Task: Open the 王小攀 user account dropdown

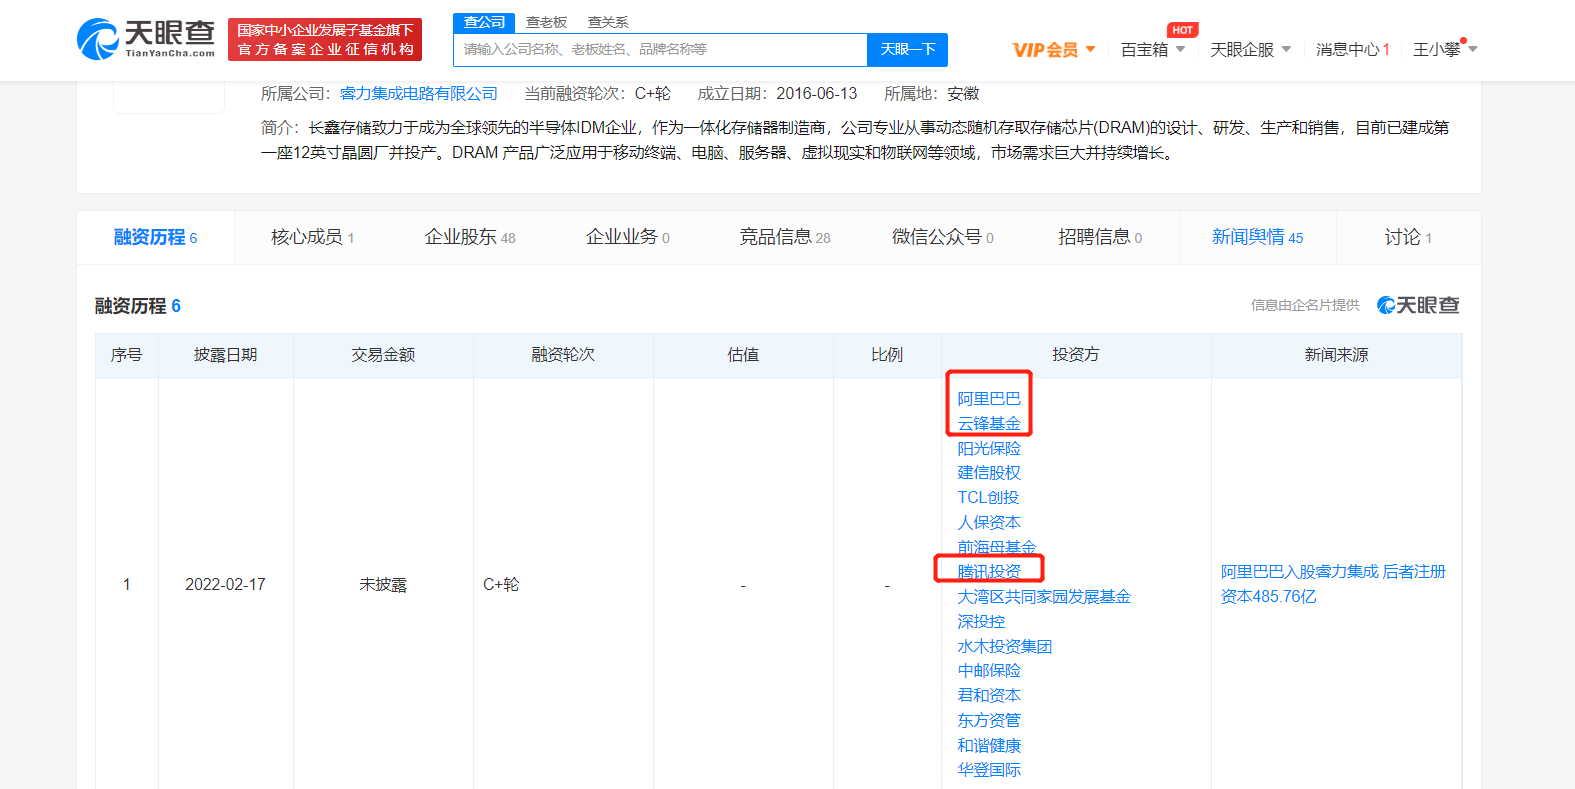Action: coord(1445,49)
